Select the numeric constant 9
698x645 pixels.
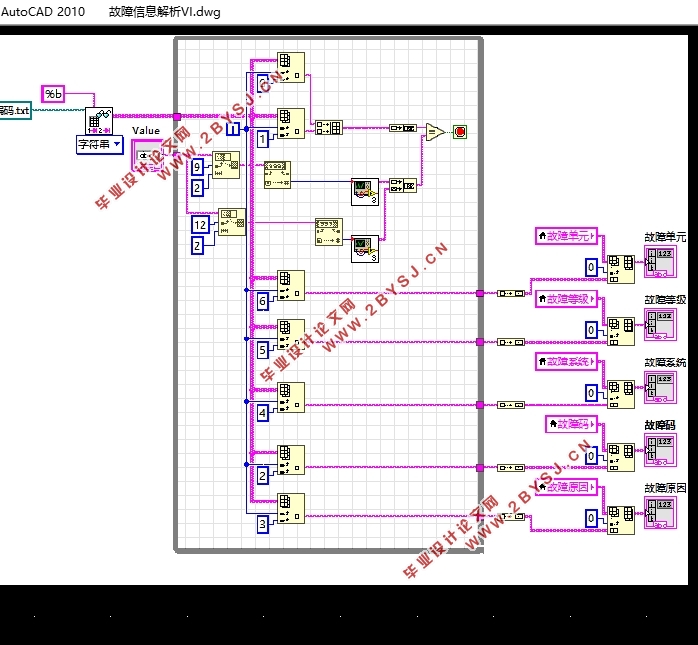coord(197,167)
